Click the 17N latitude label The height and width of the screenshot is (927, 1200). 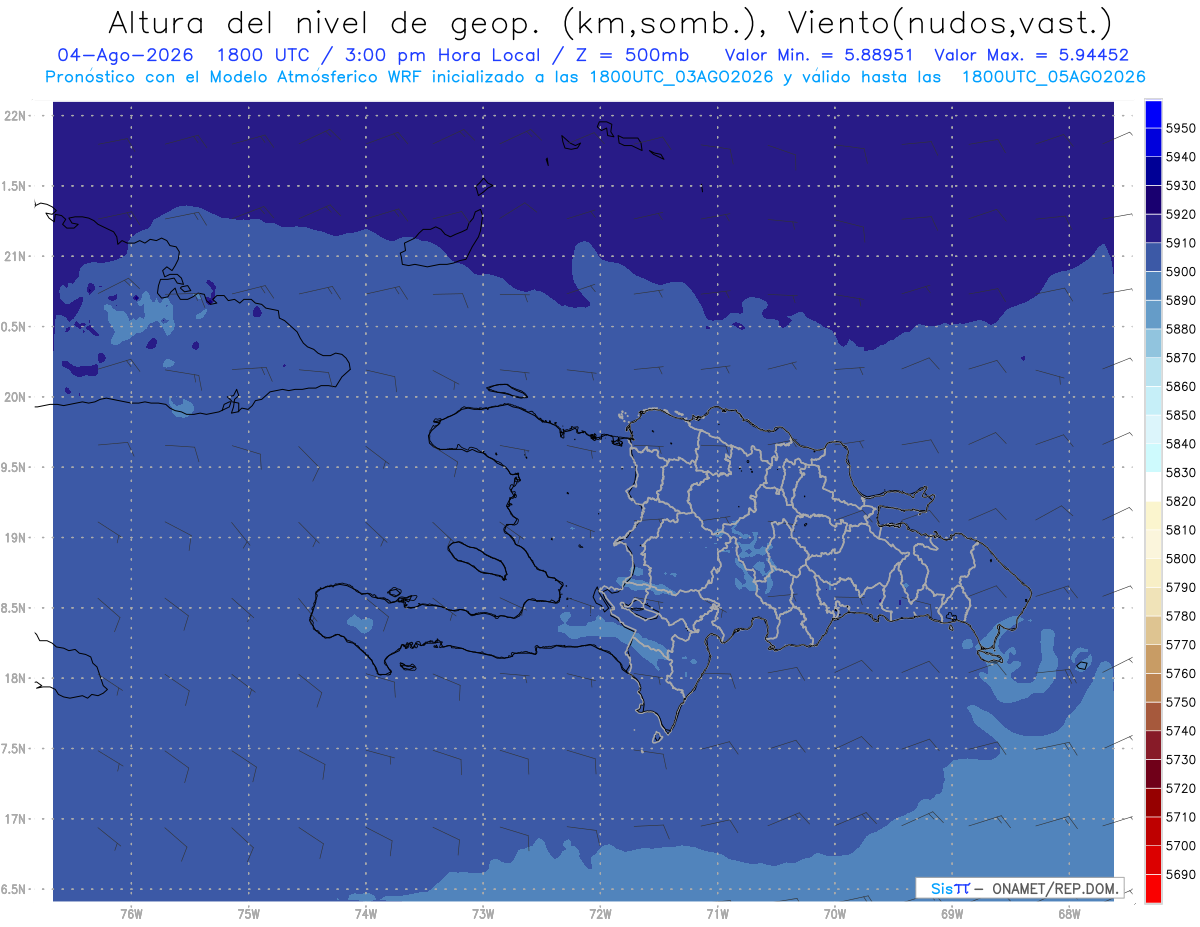coord(17,819)
